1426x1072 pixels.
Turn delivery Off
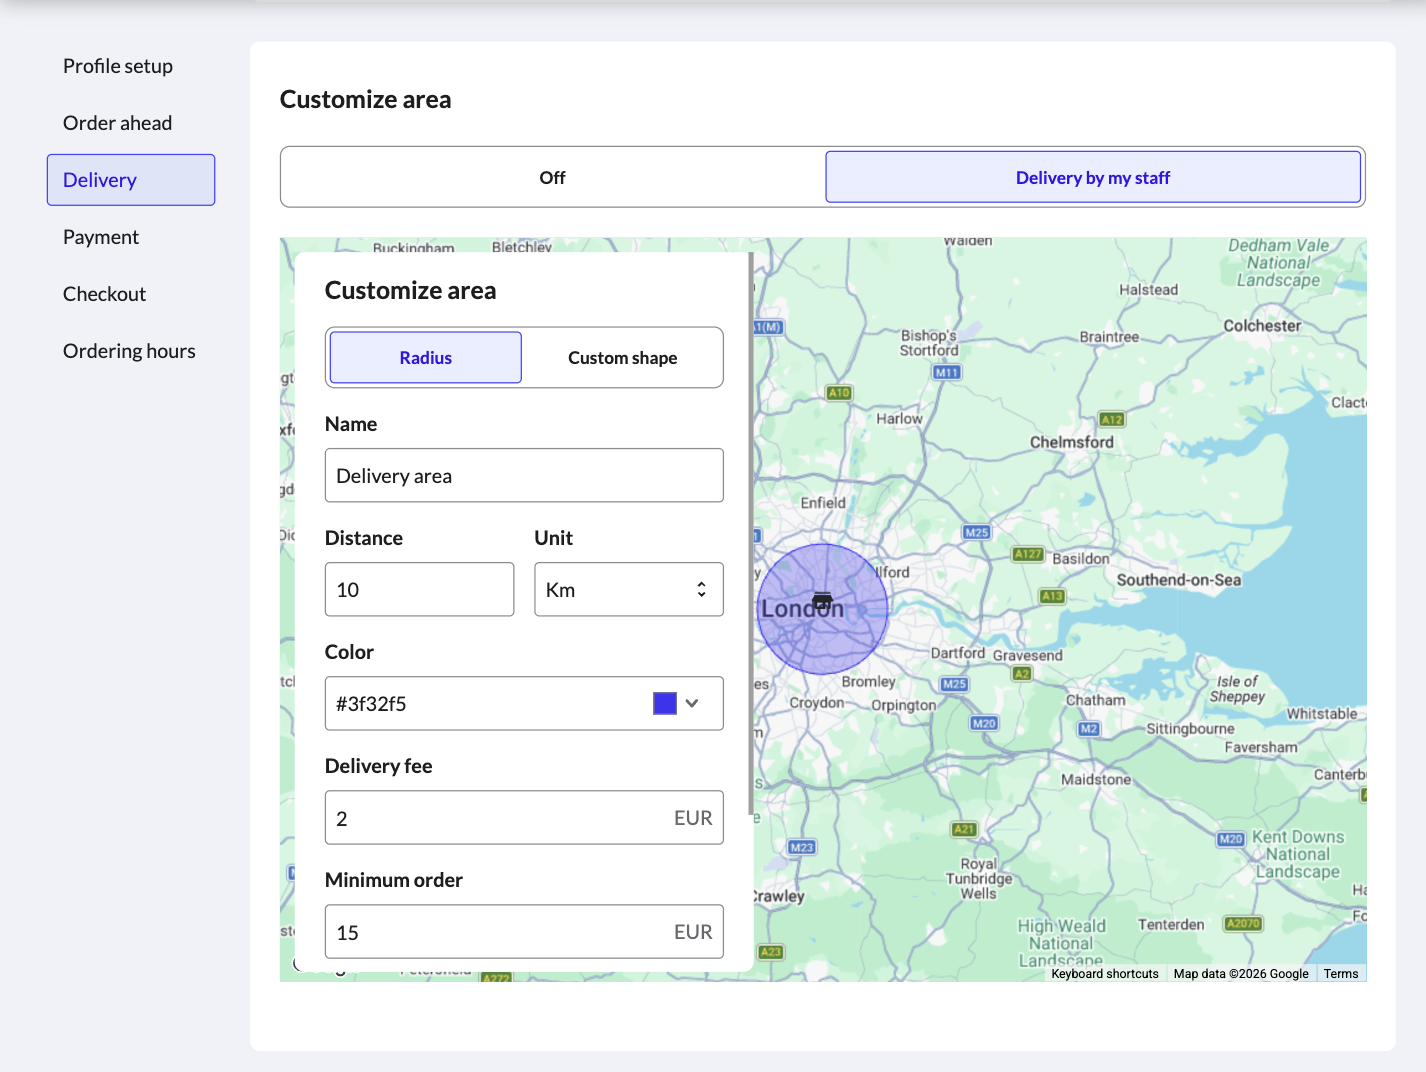(x=552, y=177)
